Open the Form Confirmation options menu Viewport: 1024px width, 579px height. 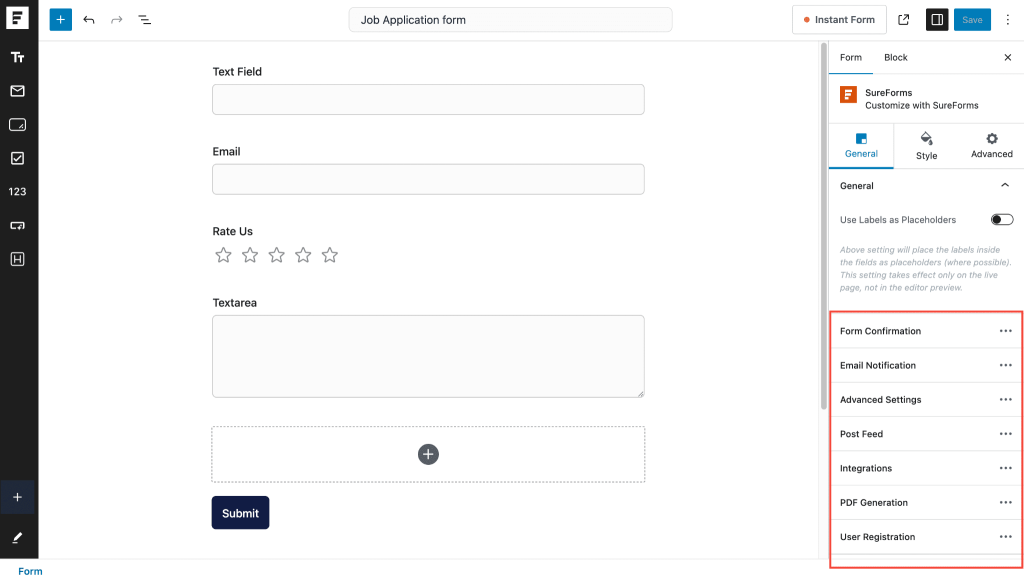click(1005, 331)
